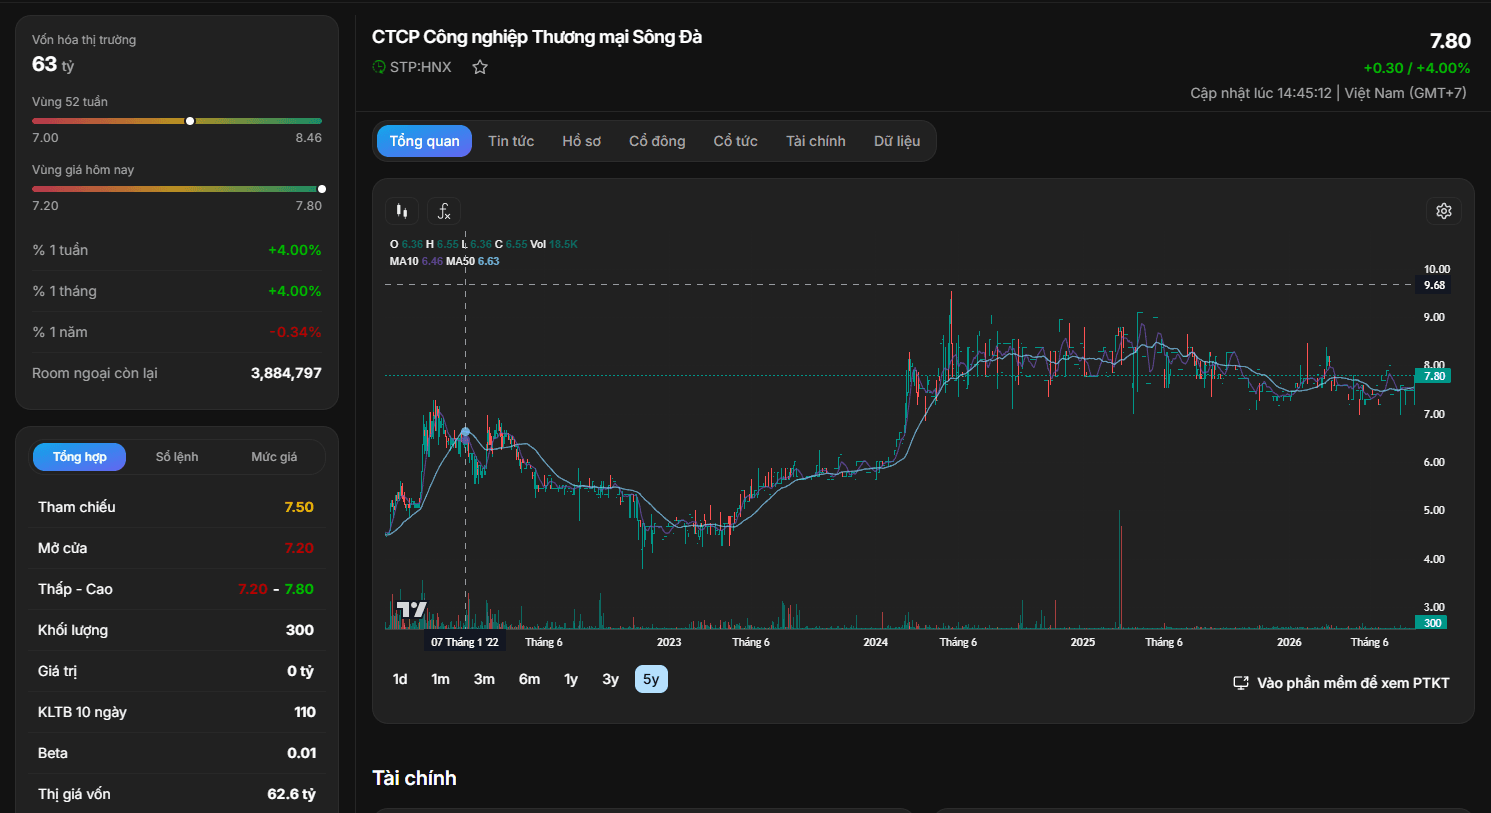Click the 7.80 current price label on axis
This screenshot has width=1491, height=813.
click(x=1434, y=376)
